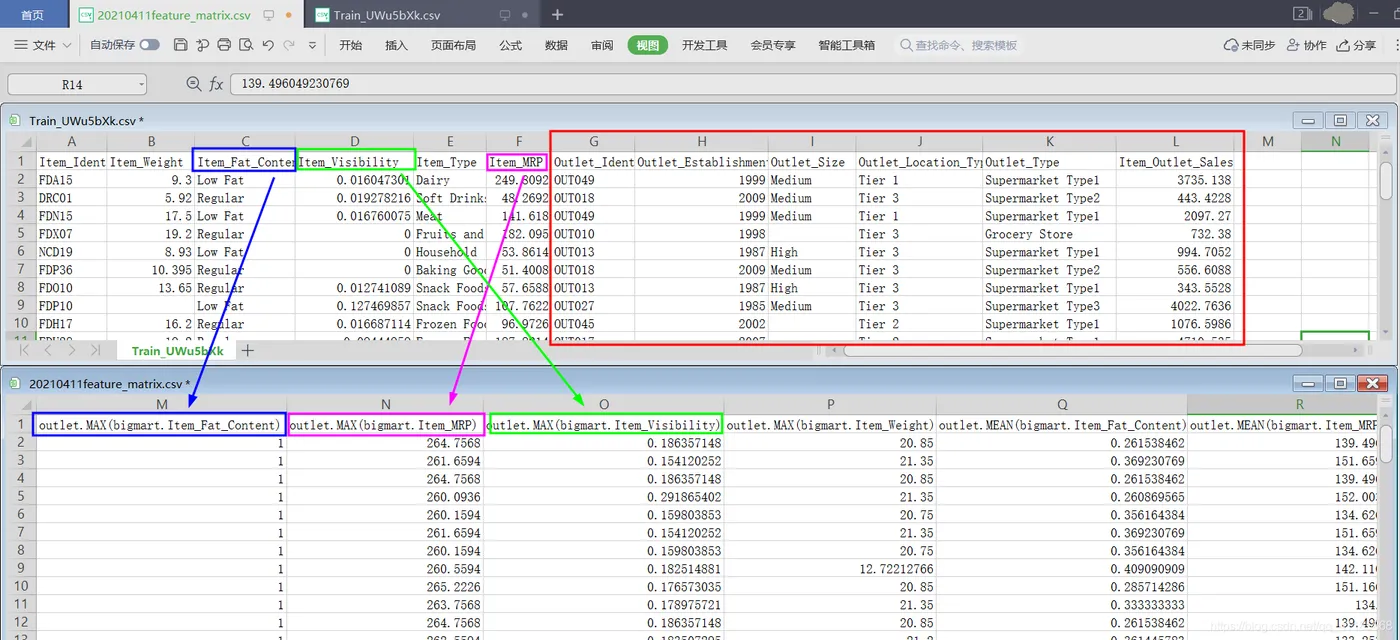
Task: Click cell FDA15 in Train sheet
Action: point(71,180)
